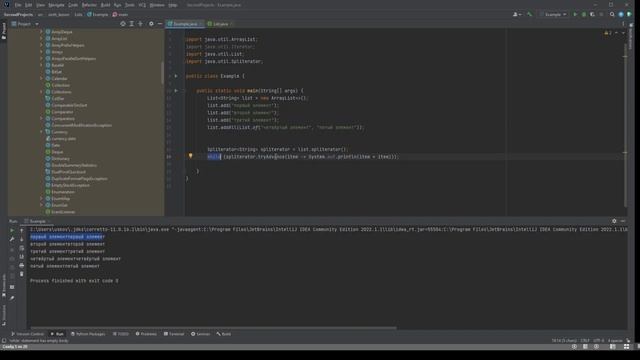640x360 pixels.
Task: Click Collapse All icon in Project panel header
Action: (x=140, y=24)
